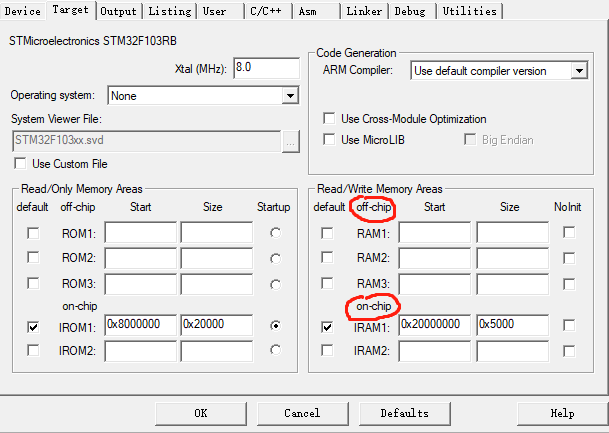Enable NoInit for RAM2

tap(569, 258)
